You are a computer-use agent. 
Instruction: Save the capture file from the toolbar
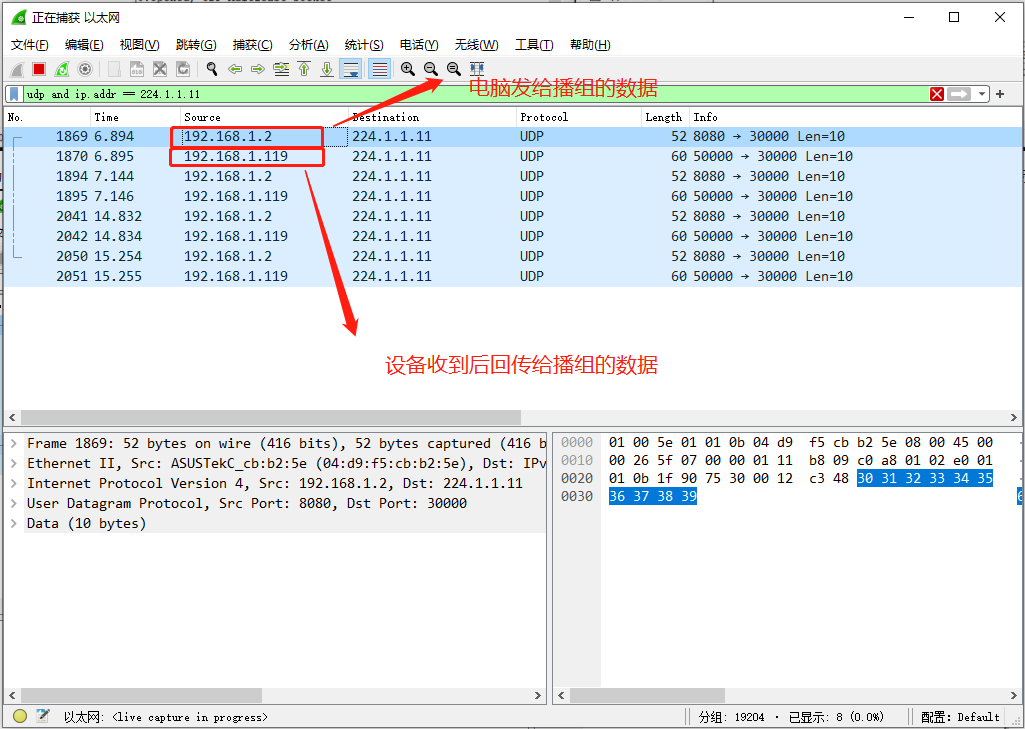coord(137,69)
